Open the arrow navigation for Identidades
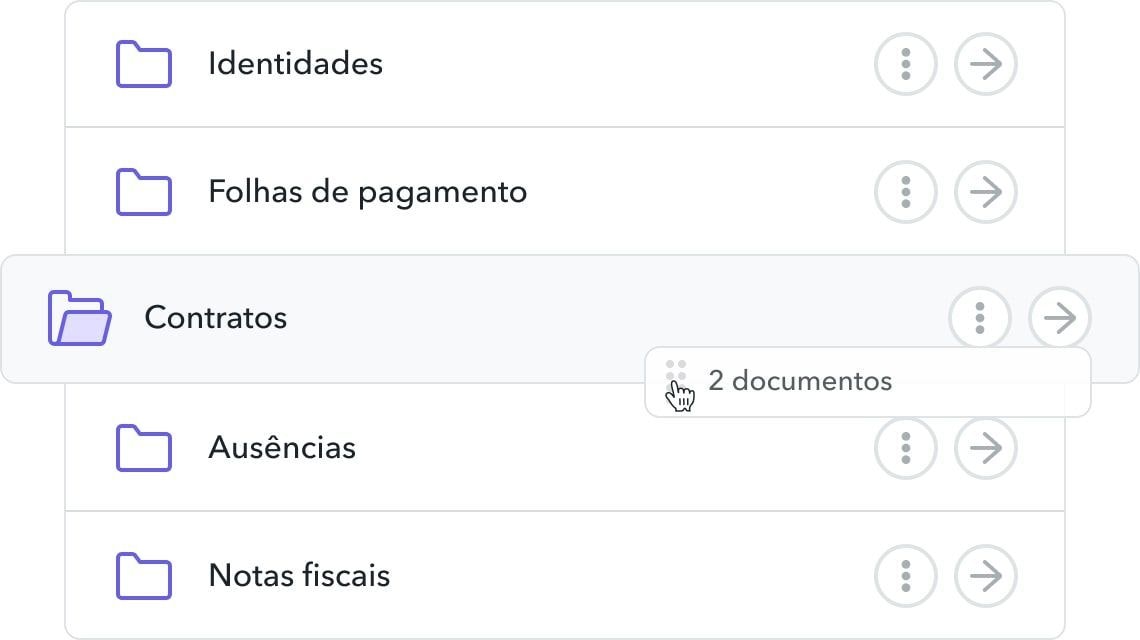The height and width of the screenshot is (640, 1140). (986, 64)
